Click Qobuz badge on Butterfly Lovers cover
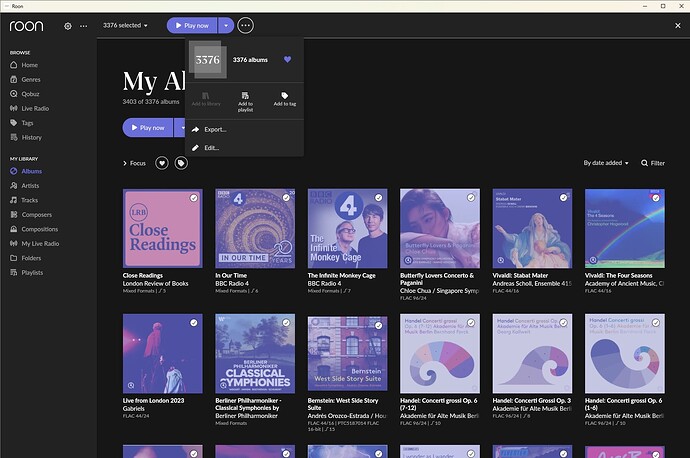Screen dimensions: 690x458 [408, 260]
